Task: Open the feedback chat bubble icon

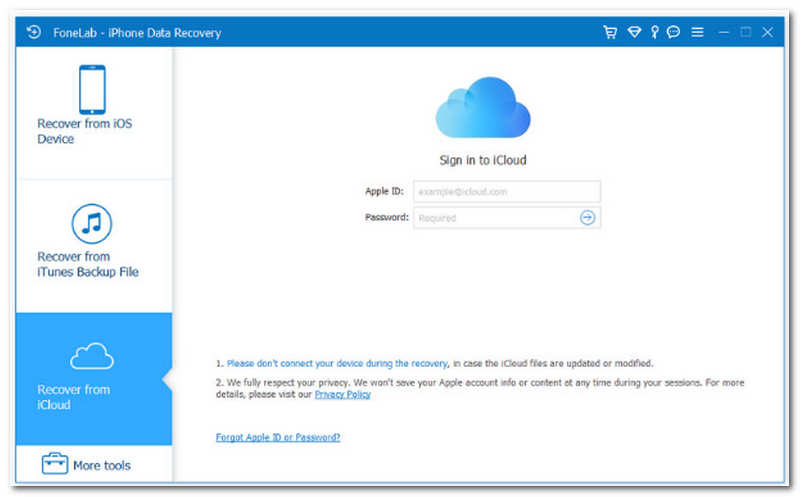Action: (674, 32)
